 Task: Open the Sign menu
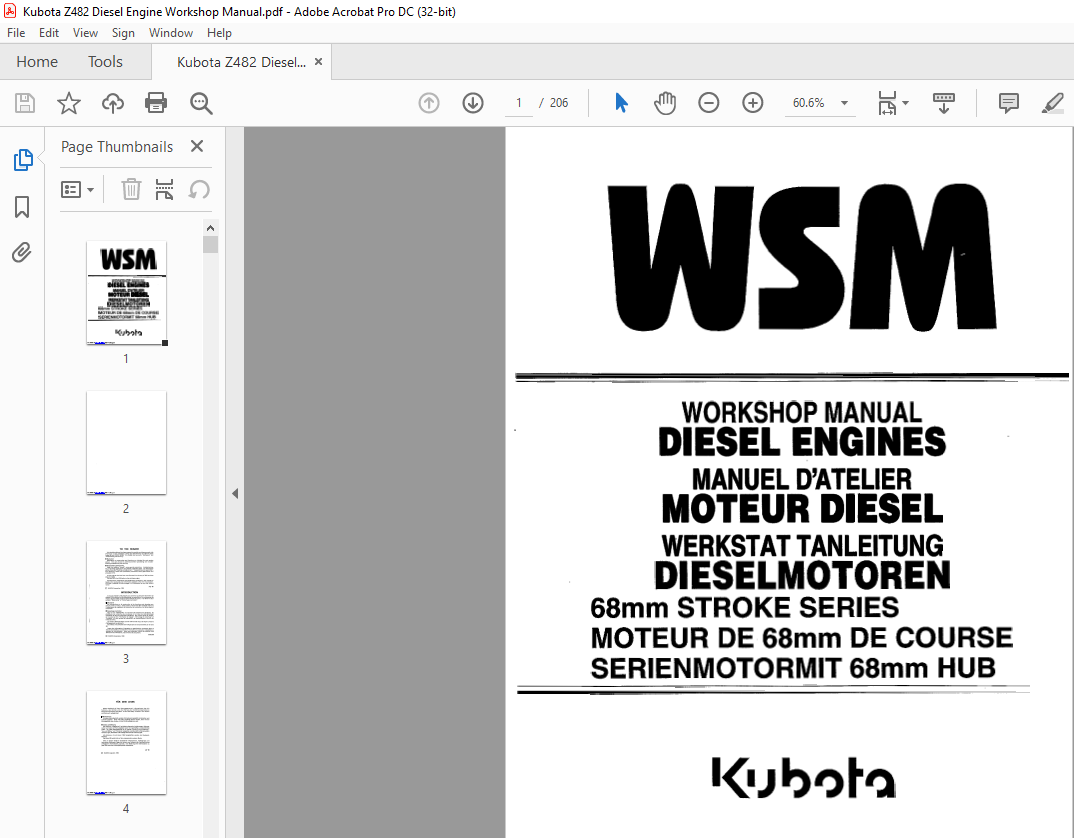123,33
